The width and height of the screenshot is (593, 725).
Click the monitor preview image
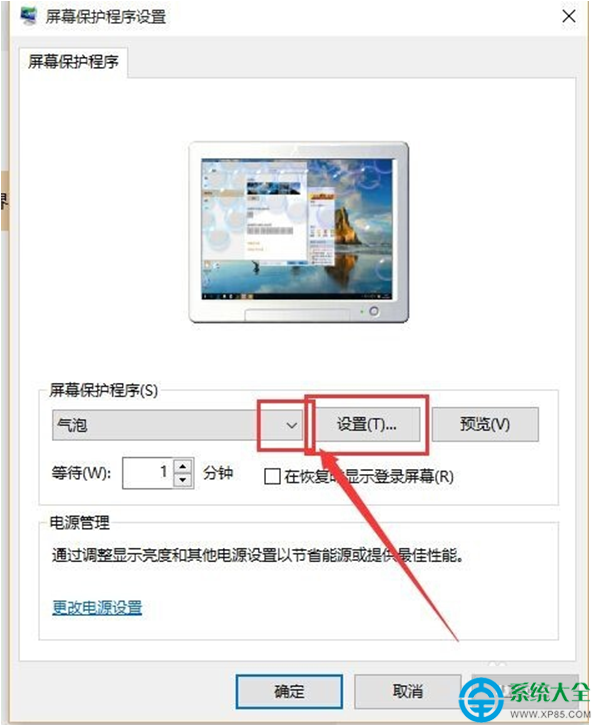(x=299, y=232)
